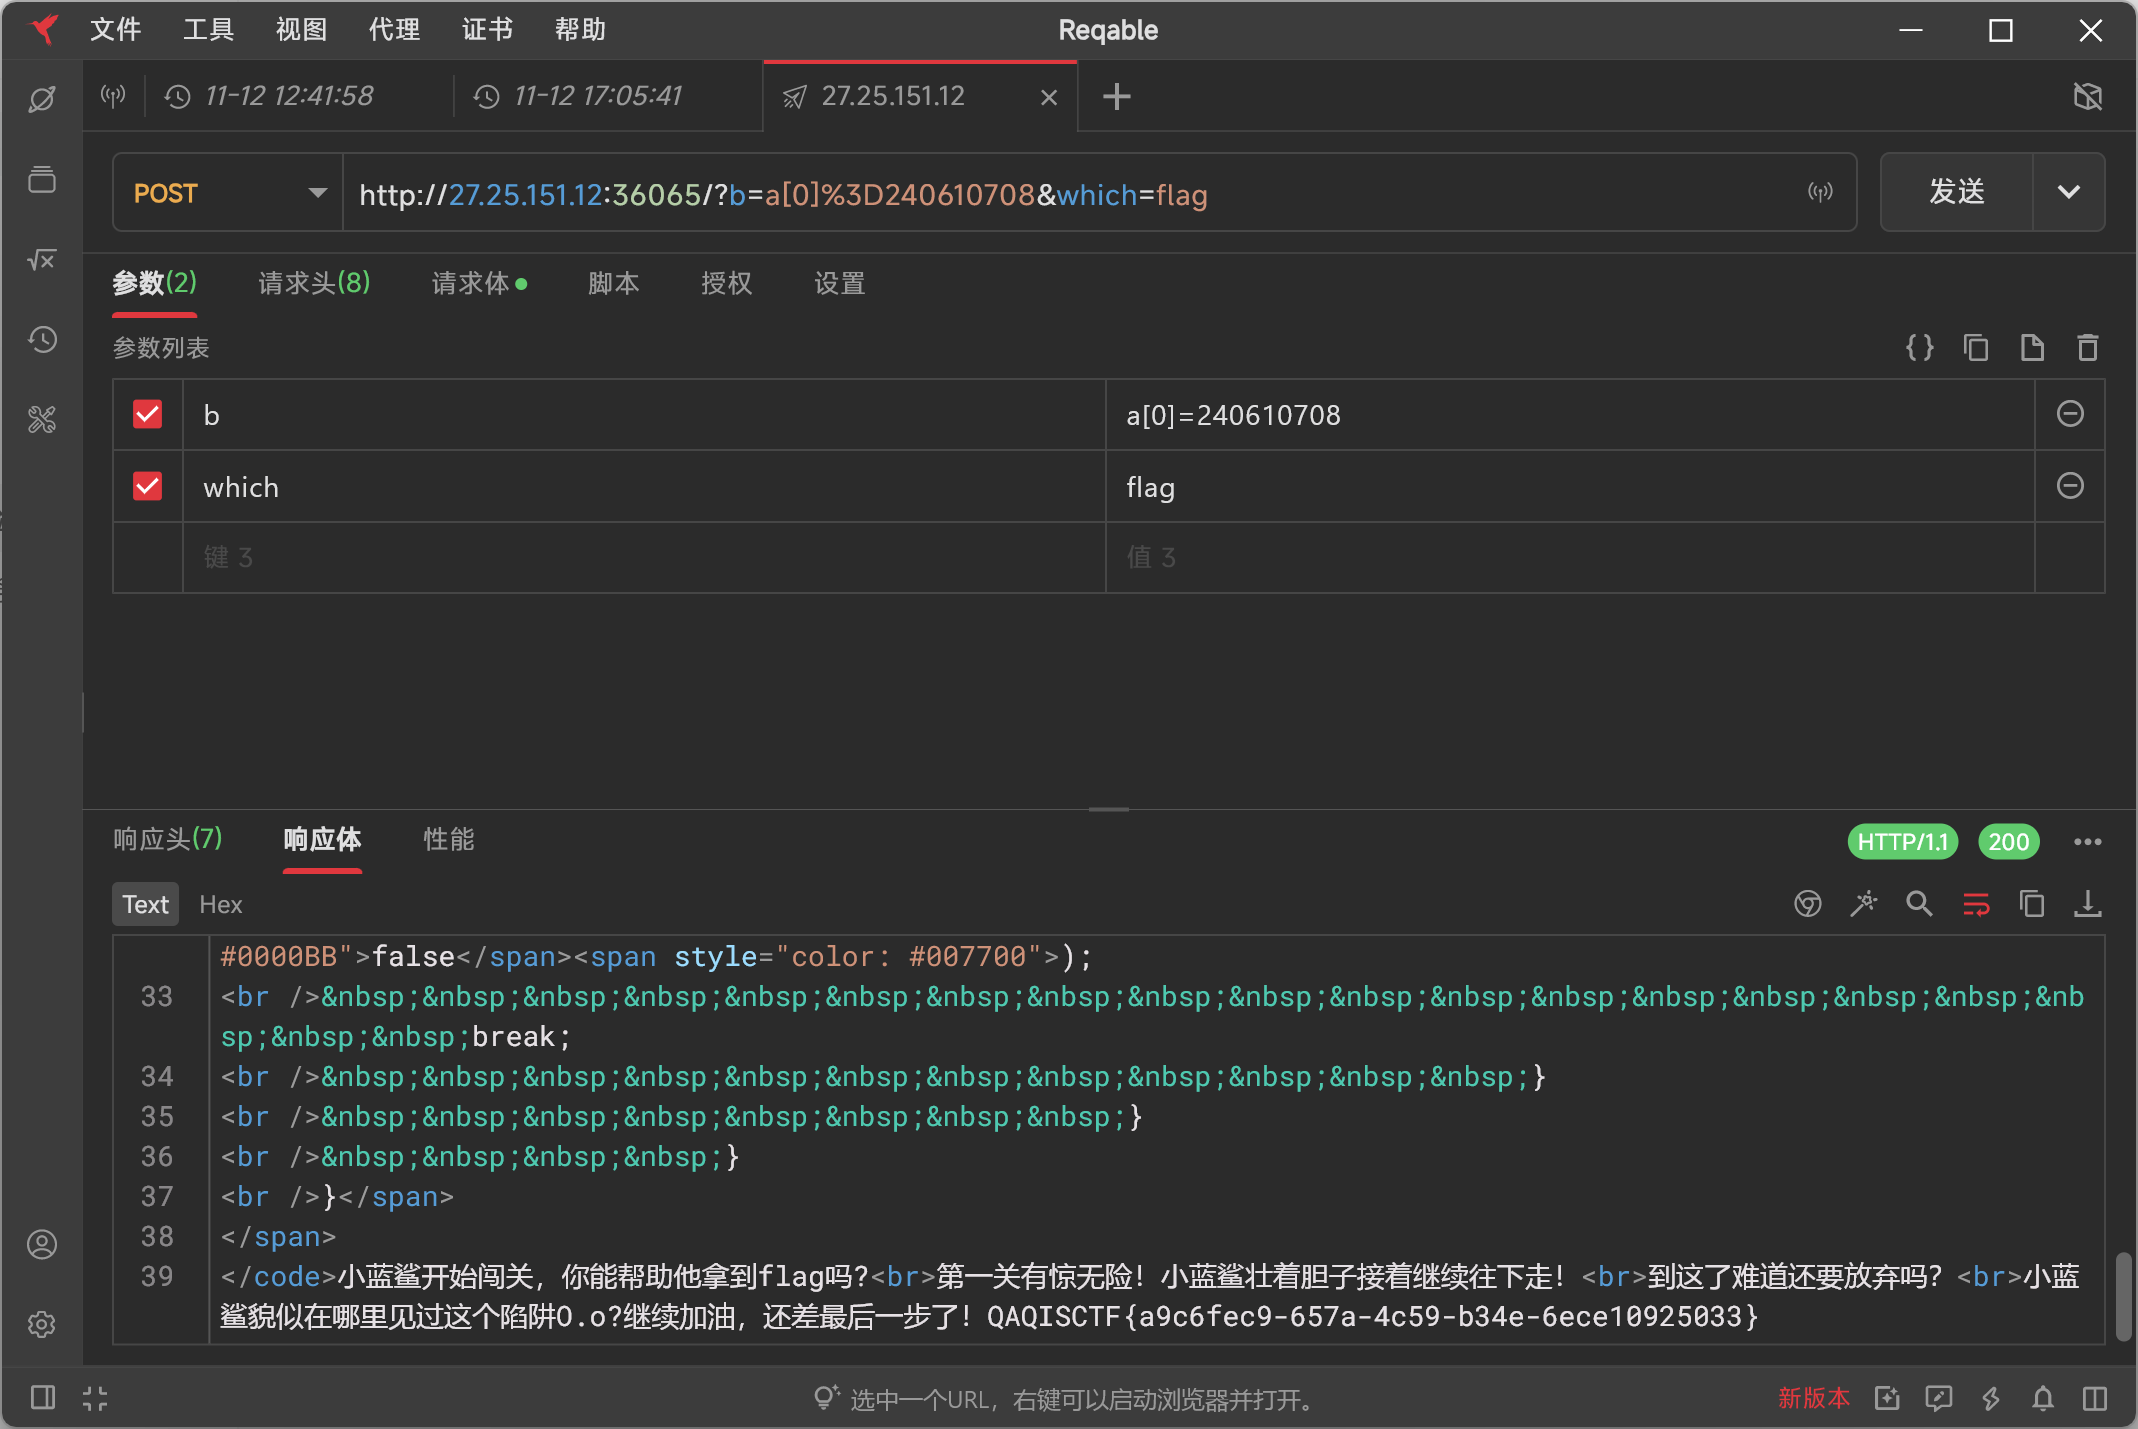Screen dimensions: 2138x1429
Task: Click the trash icon to clear parameters
Action: click(2087, 348)
